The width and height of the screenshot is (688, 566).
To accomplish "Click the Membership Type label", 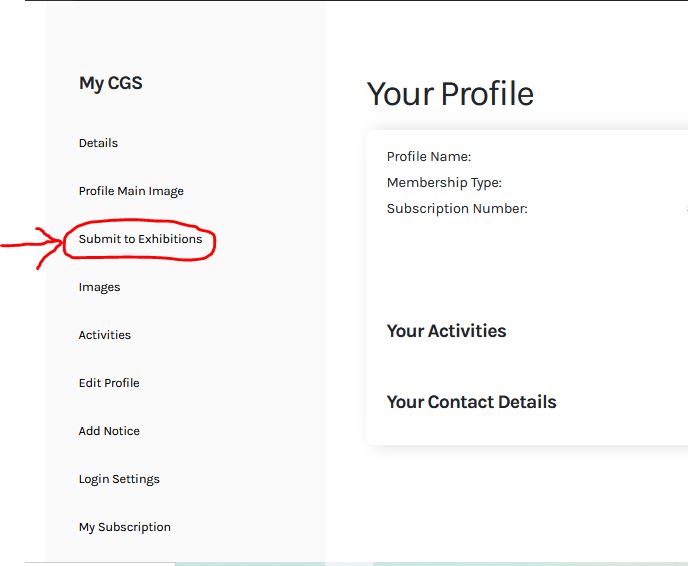I will (x=444, y=183).
